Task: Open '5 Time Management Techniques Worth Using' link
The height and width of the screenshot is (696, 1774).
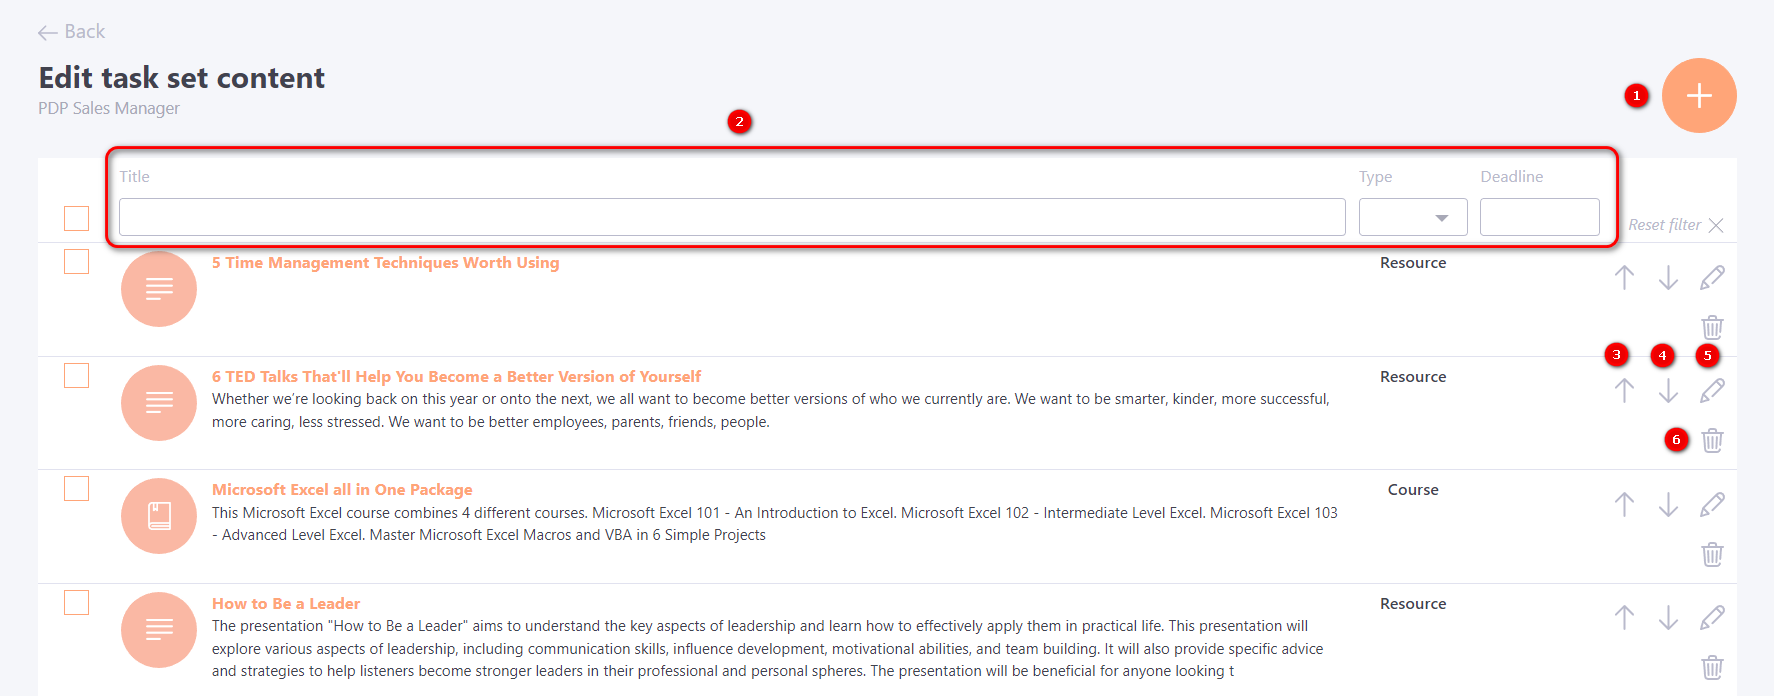Action: 385,263
